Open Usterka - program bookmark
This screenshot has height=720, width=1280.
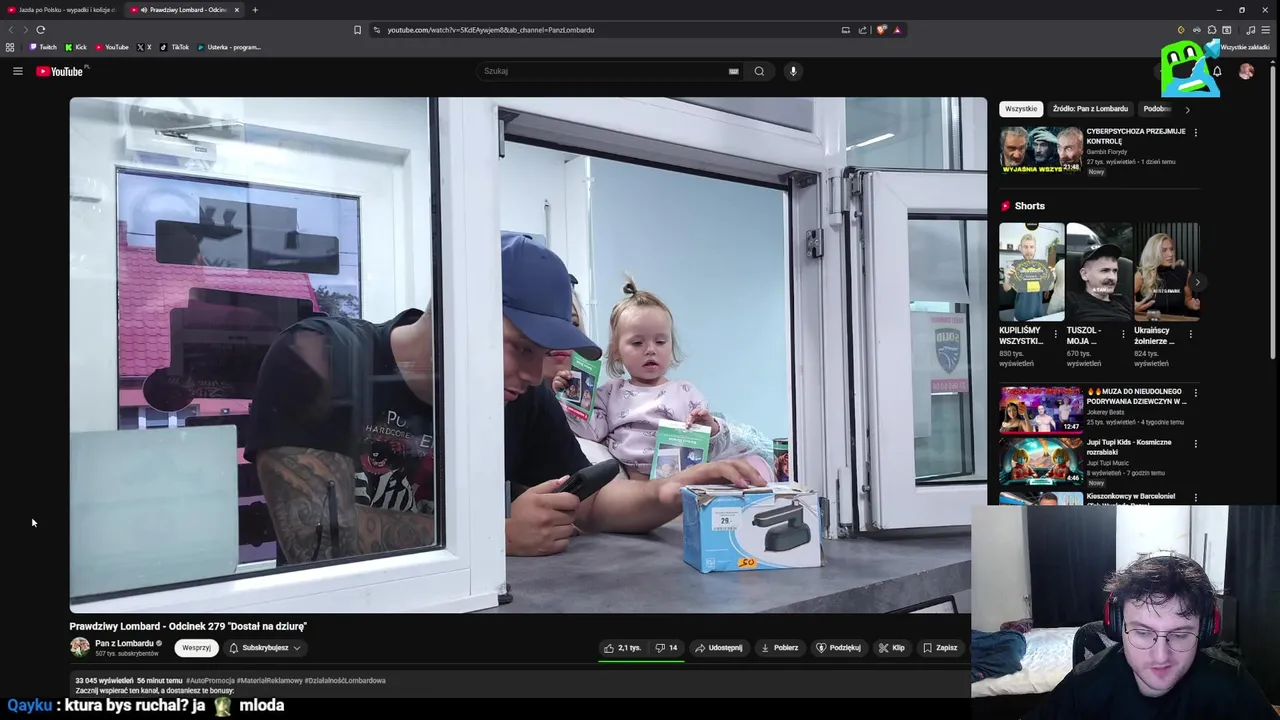click(x=229, y=47)
